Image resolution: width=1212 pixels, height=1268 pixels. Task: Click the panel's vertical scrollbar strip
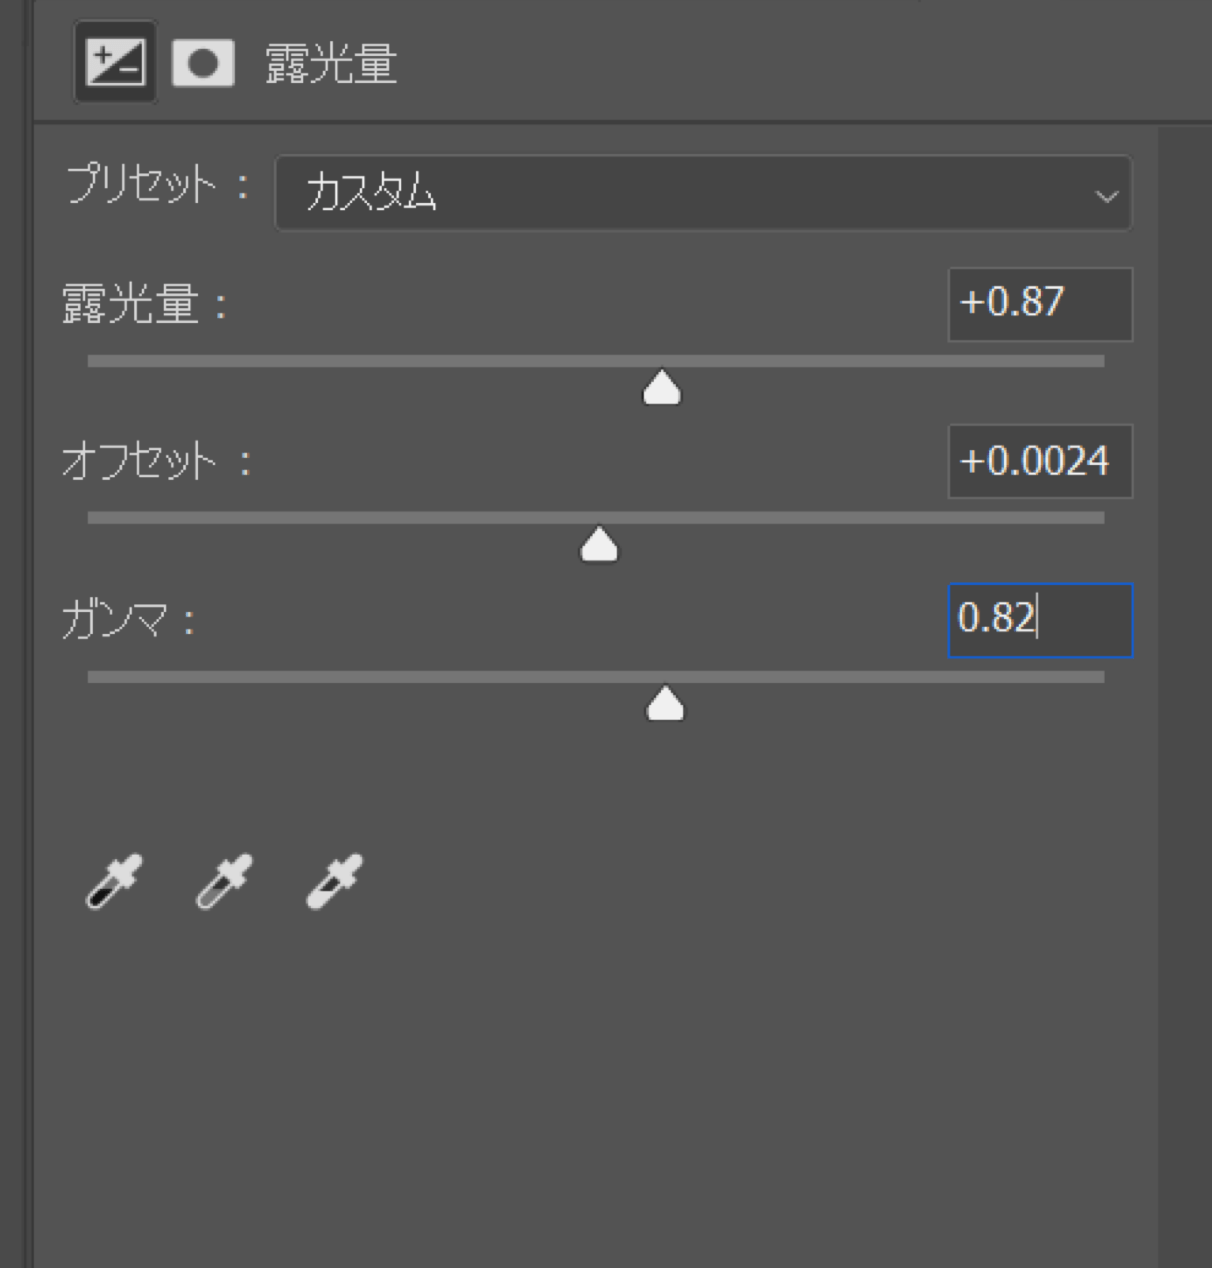pyautogui.click(x=1185, y=697)
